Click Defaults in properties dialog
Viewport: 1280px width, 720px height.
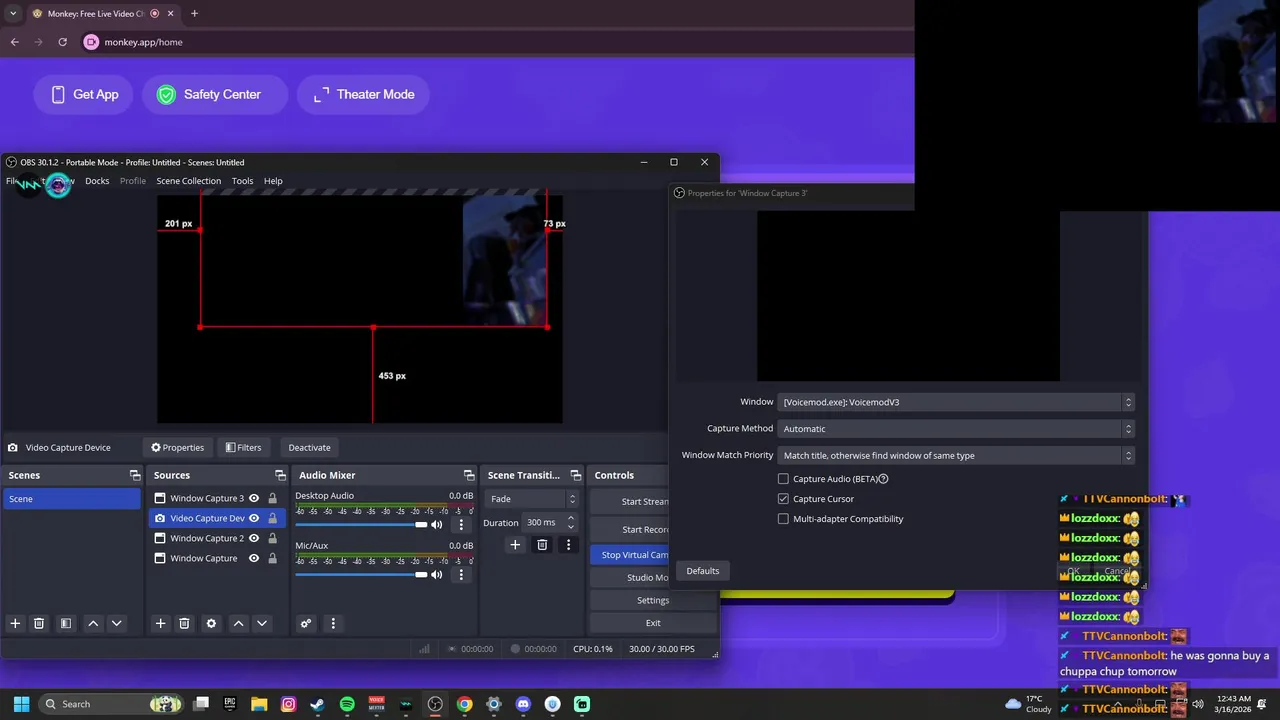(x=703, y=570)
